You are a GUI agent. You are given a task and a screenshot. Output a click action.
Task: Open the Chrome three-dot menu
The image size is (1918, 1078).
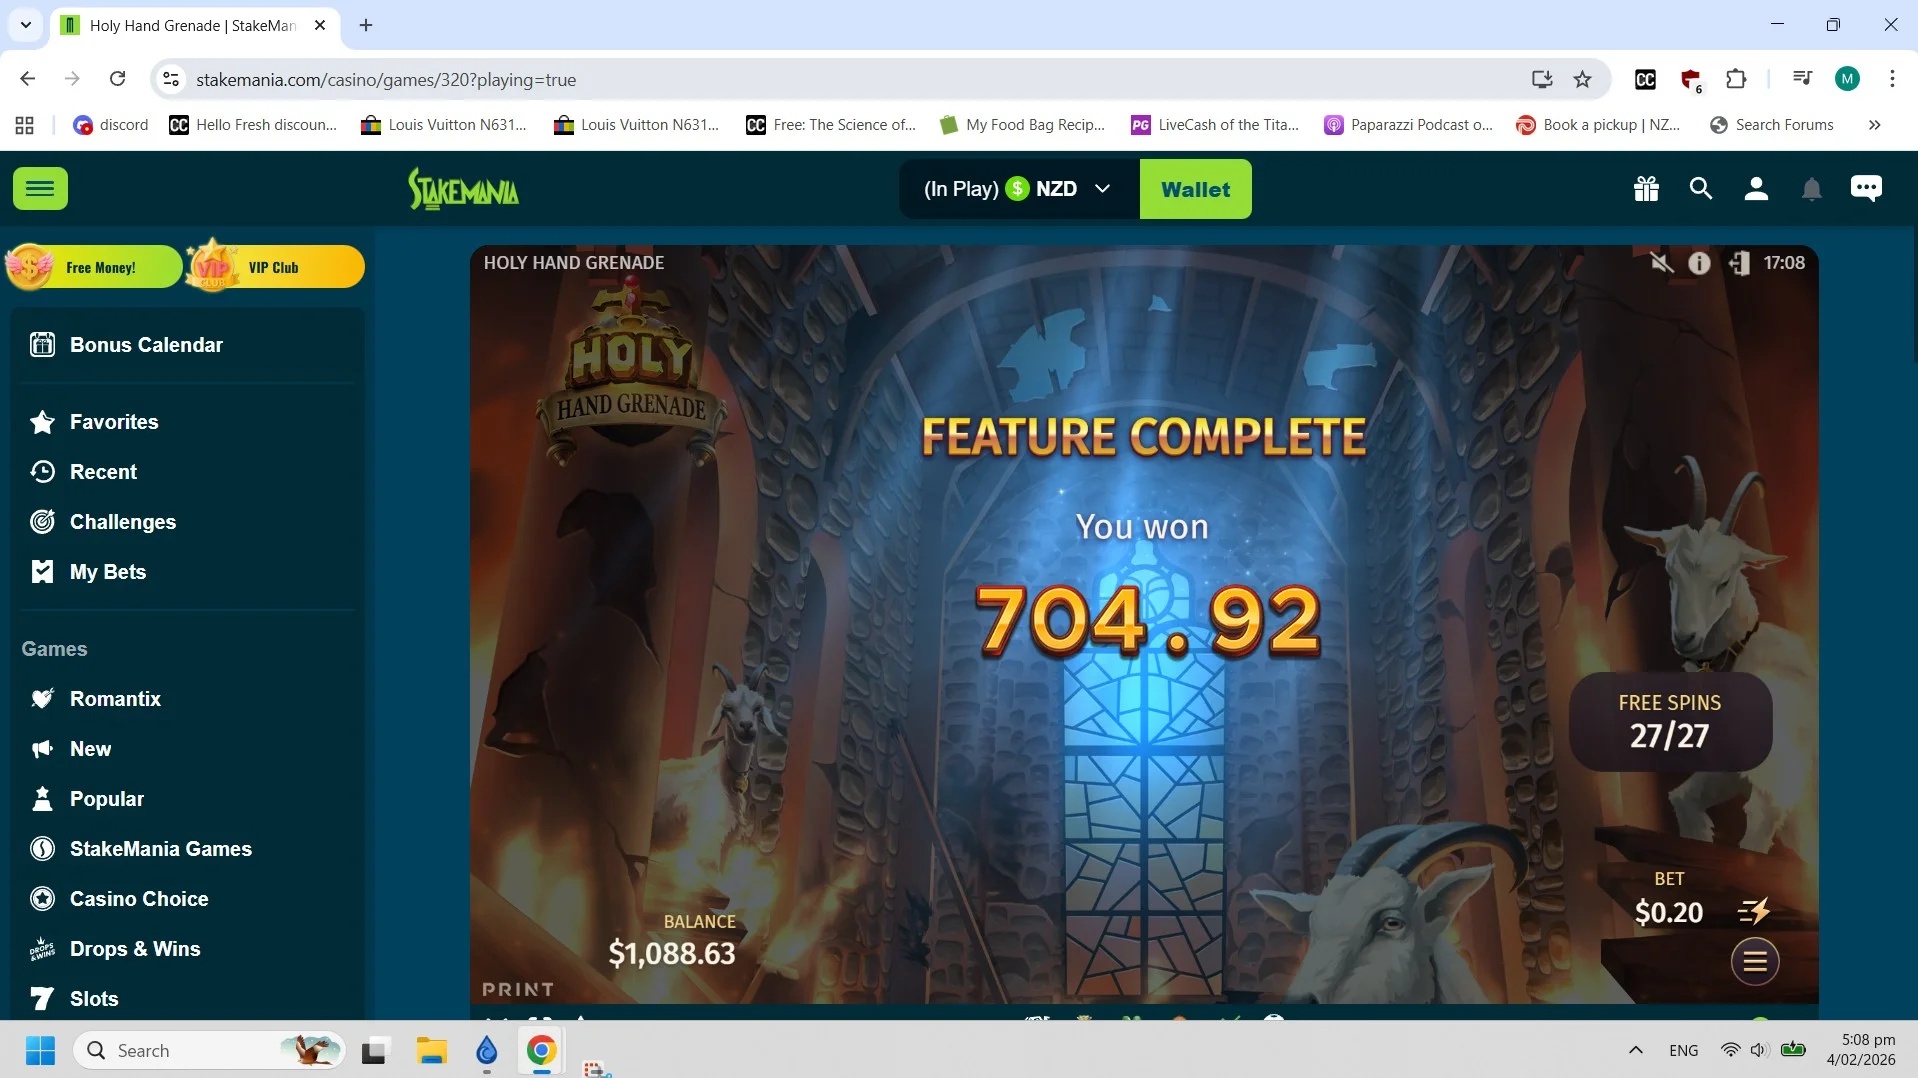point(1892,79)
